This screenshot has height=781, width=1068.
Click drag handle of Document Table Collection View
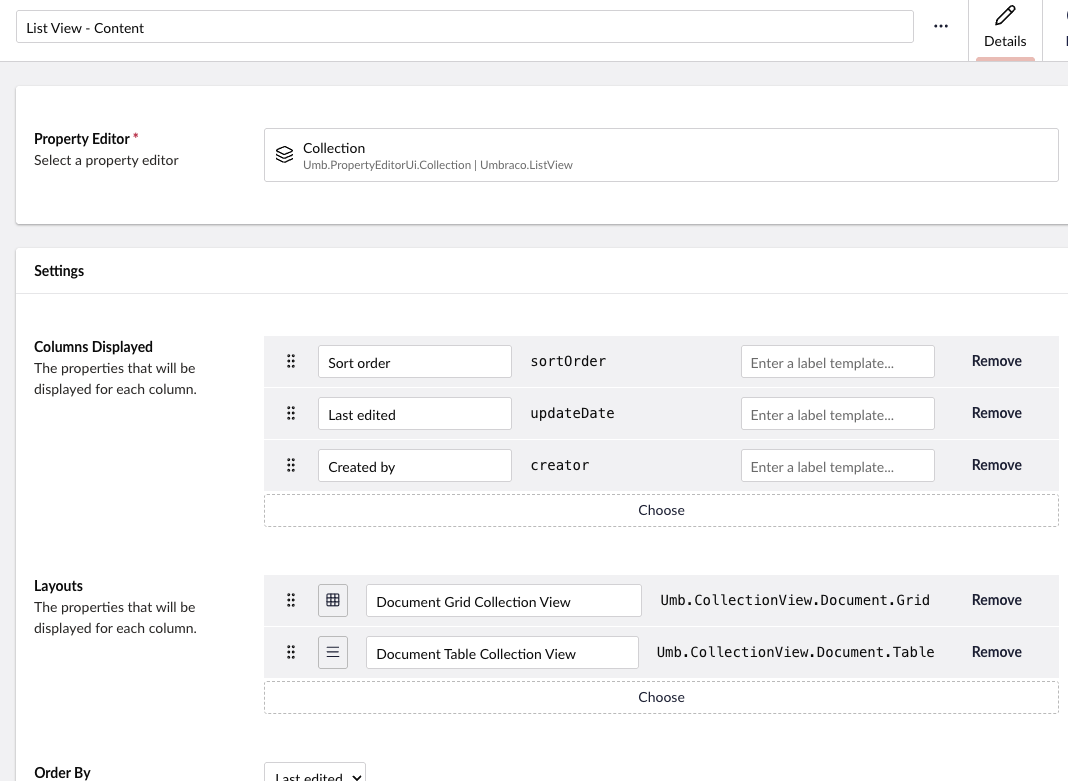tap(291, 653)
